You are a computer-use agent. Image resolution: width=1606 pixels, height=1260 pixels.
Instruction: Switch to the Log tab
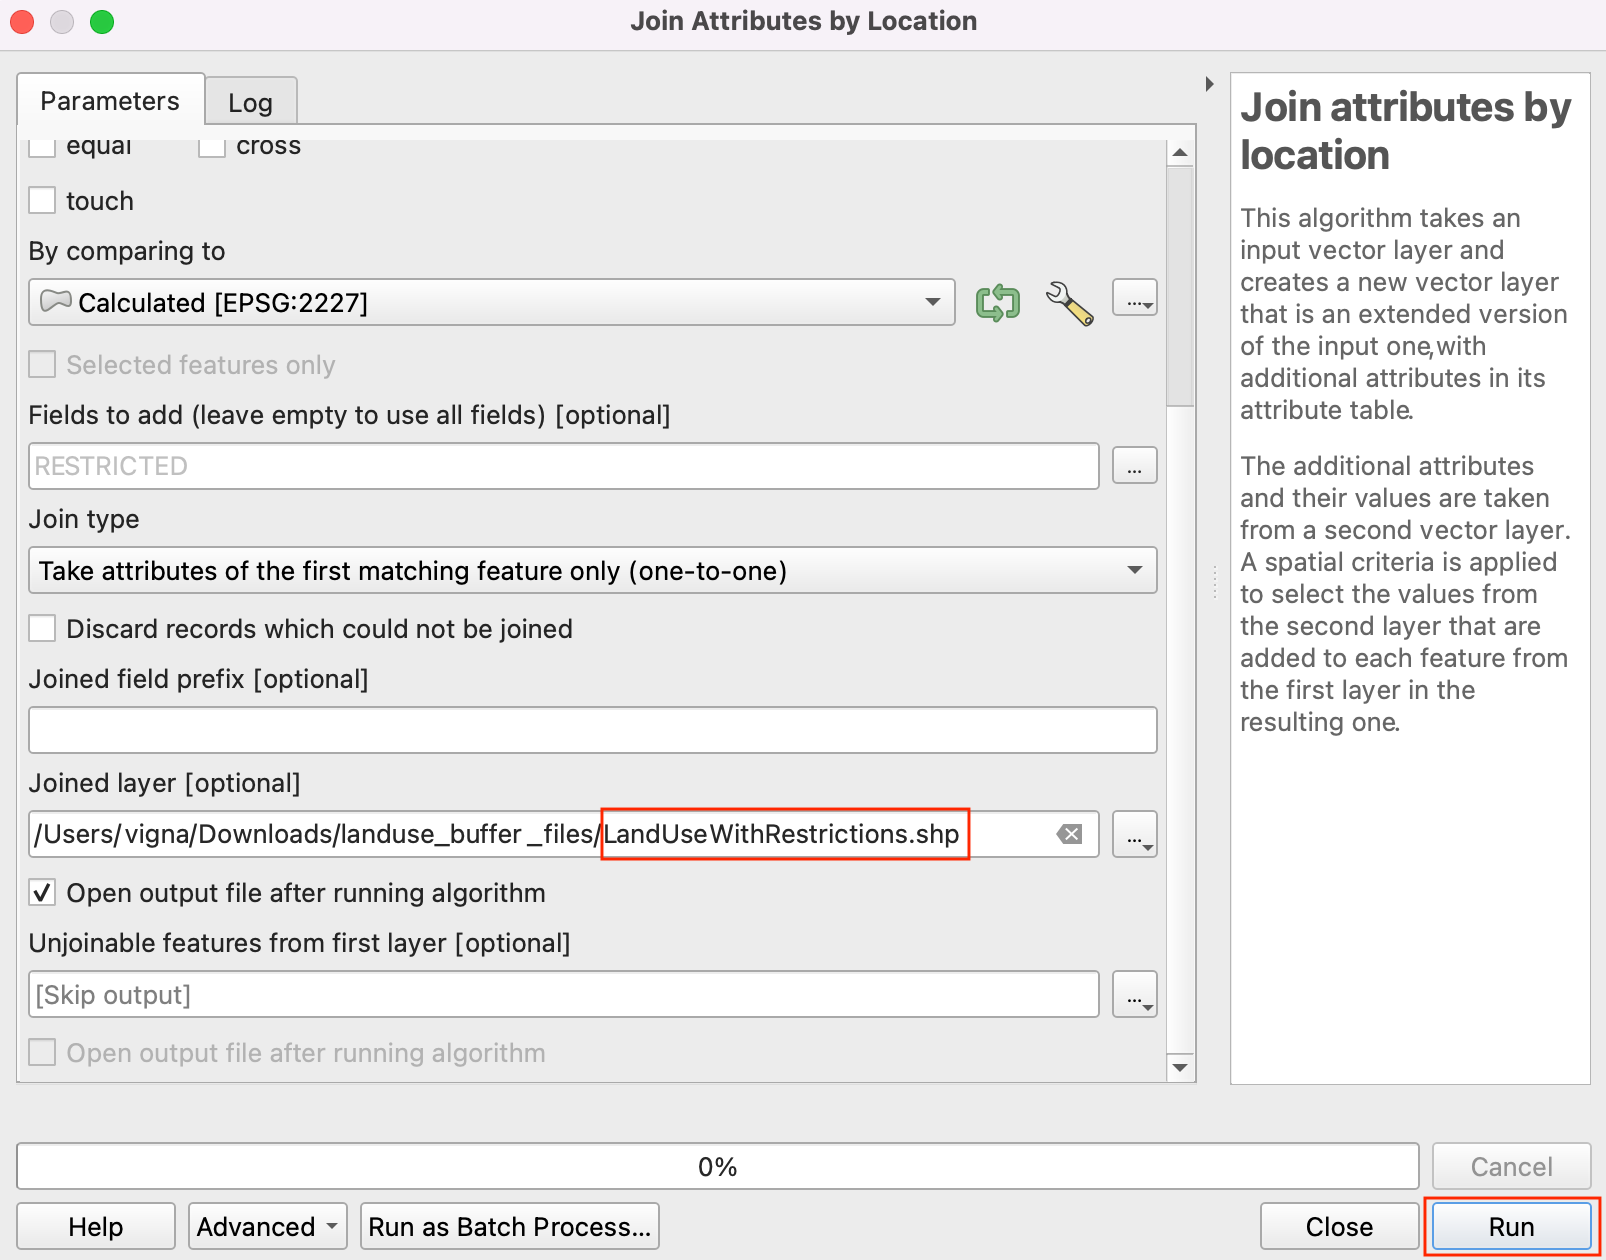click(x=250, y=102)
